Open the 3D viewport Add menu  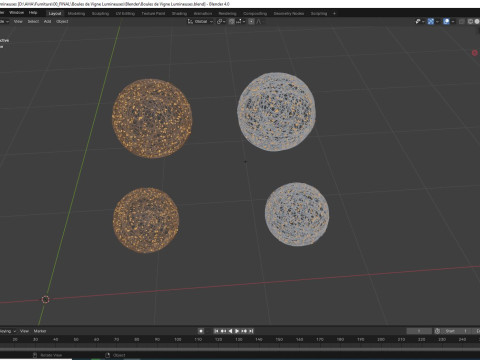pos(47,21)
